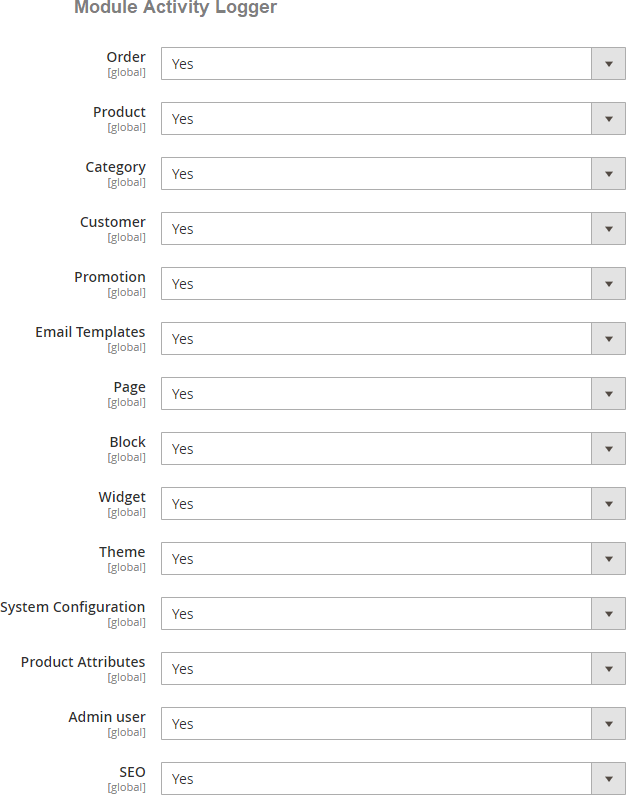This screenshot has height=795, width=626.
Task: Open the Customer logging select box
Action: [x=392, y=229]
